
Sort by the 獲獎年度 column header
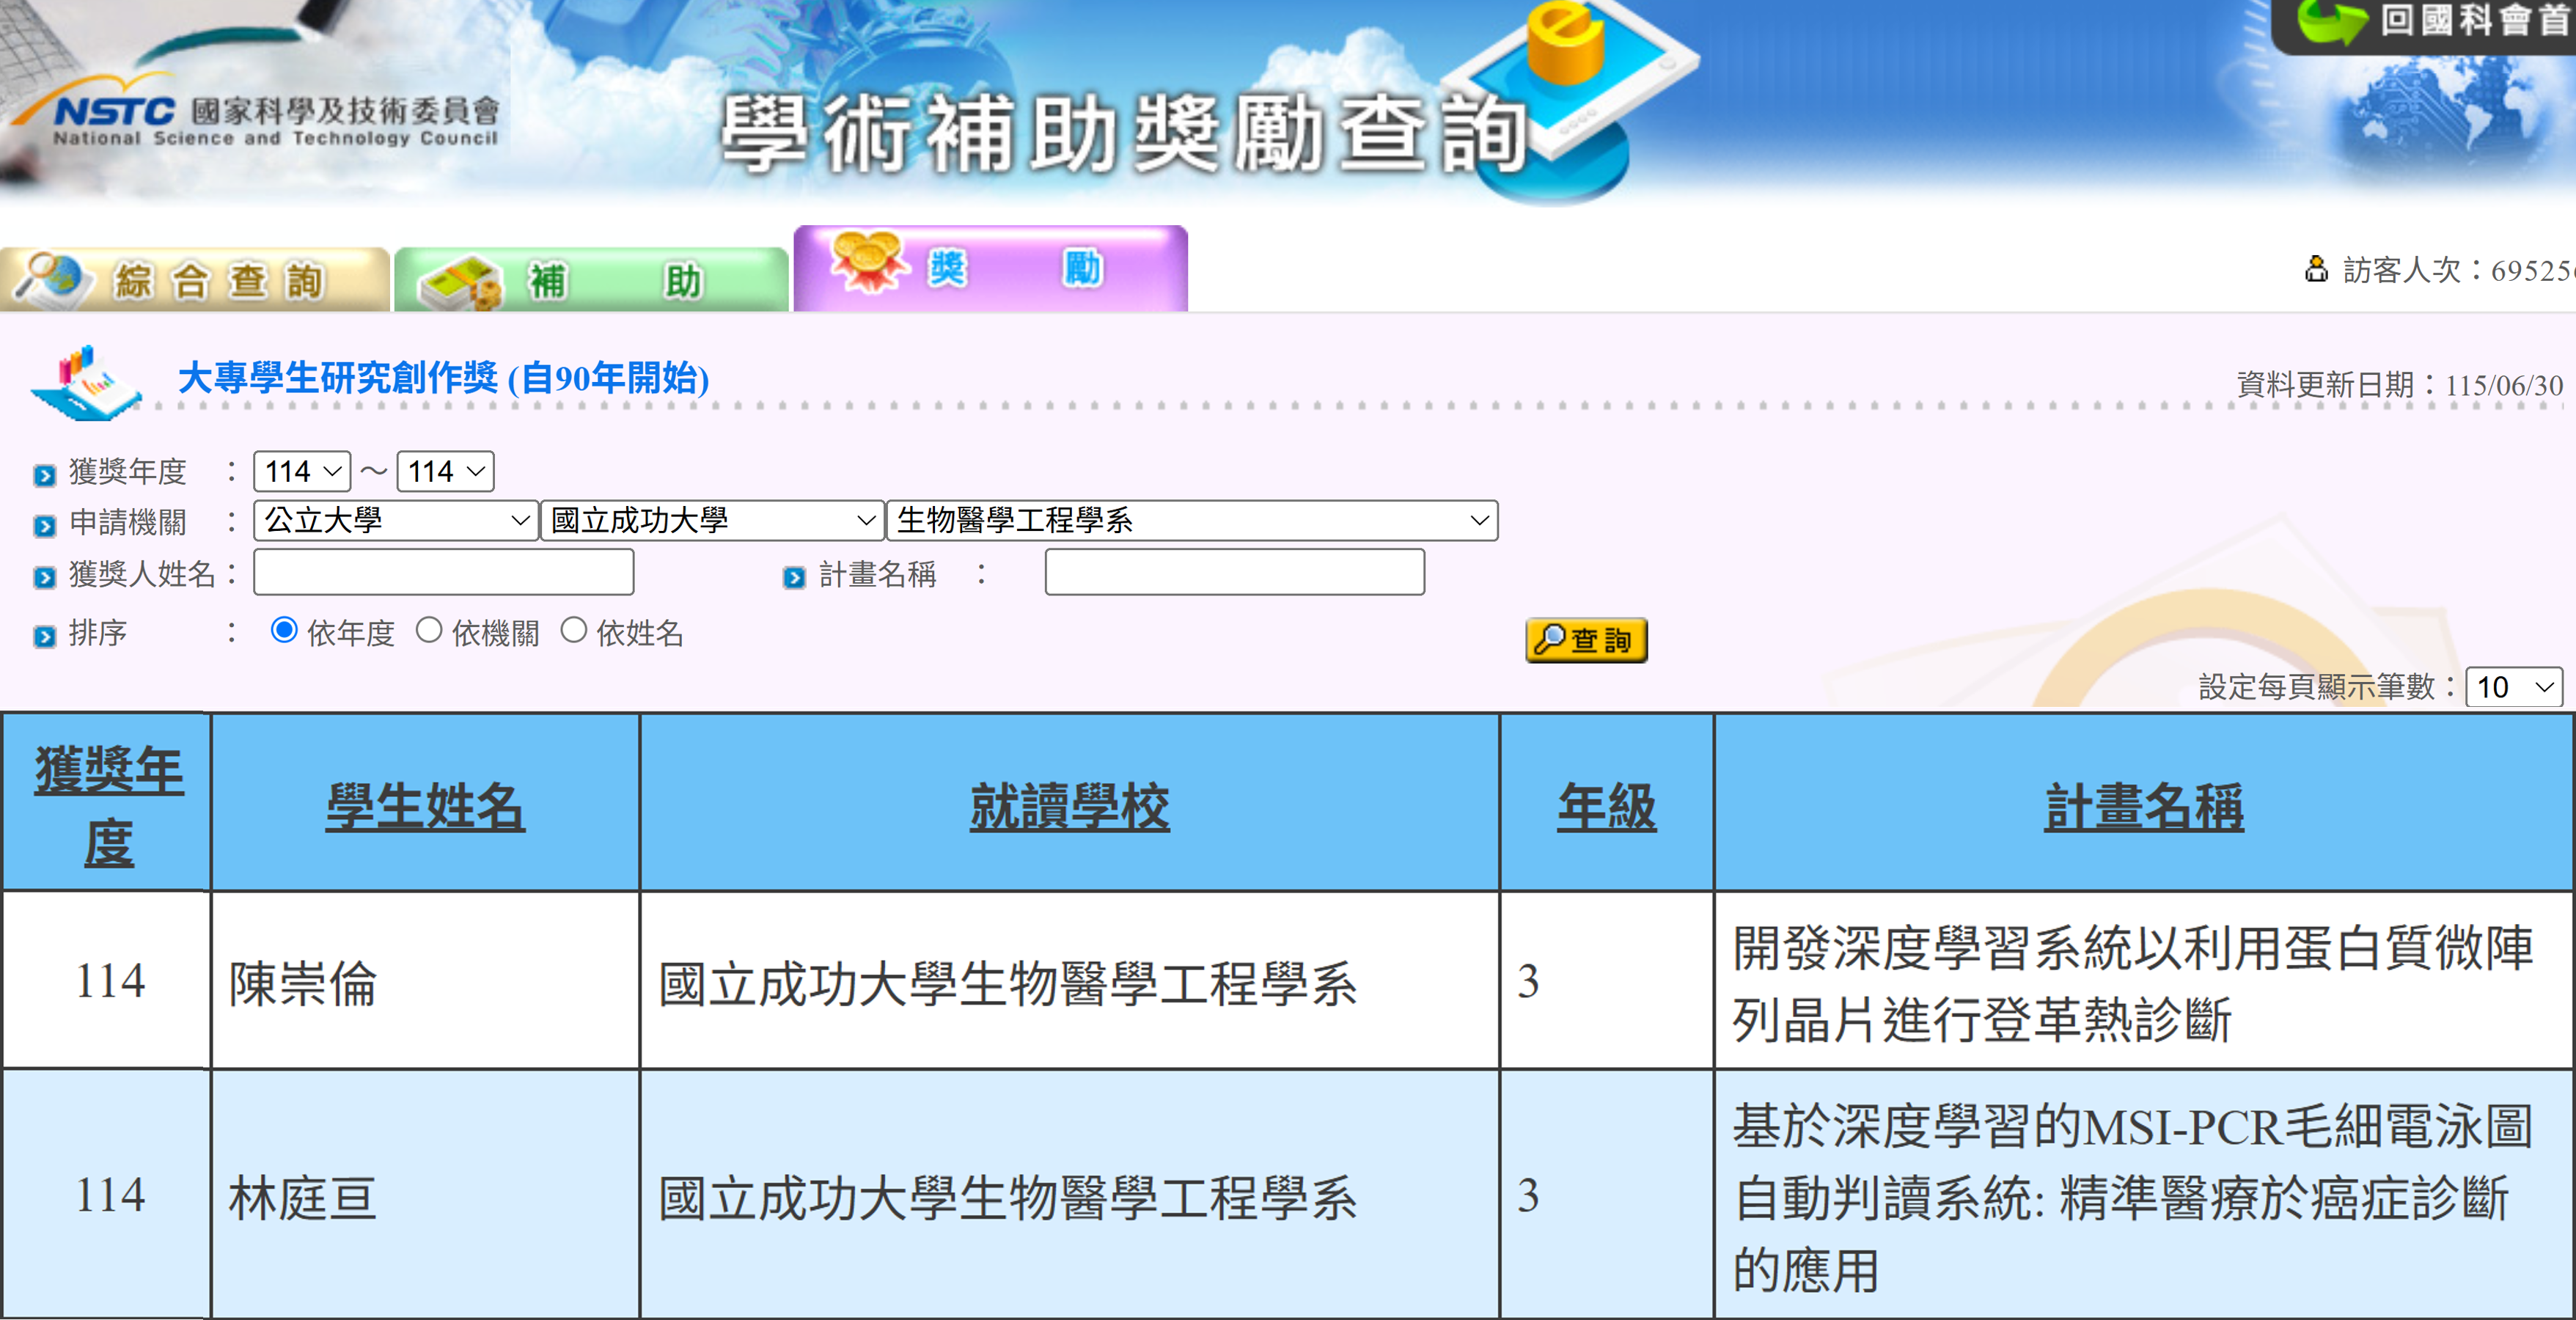tap(108, 806)
